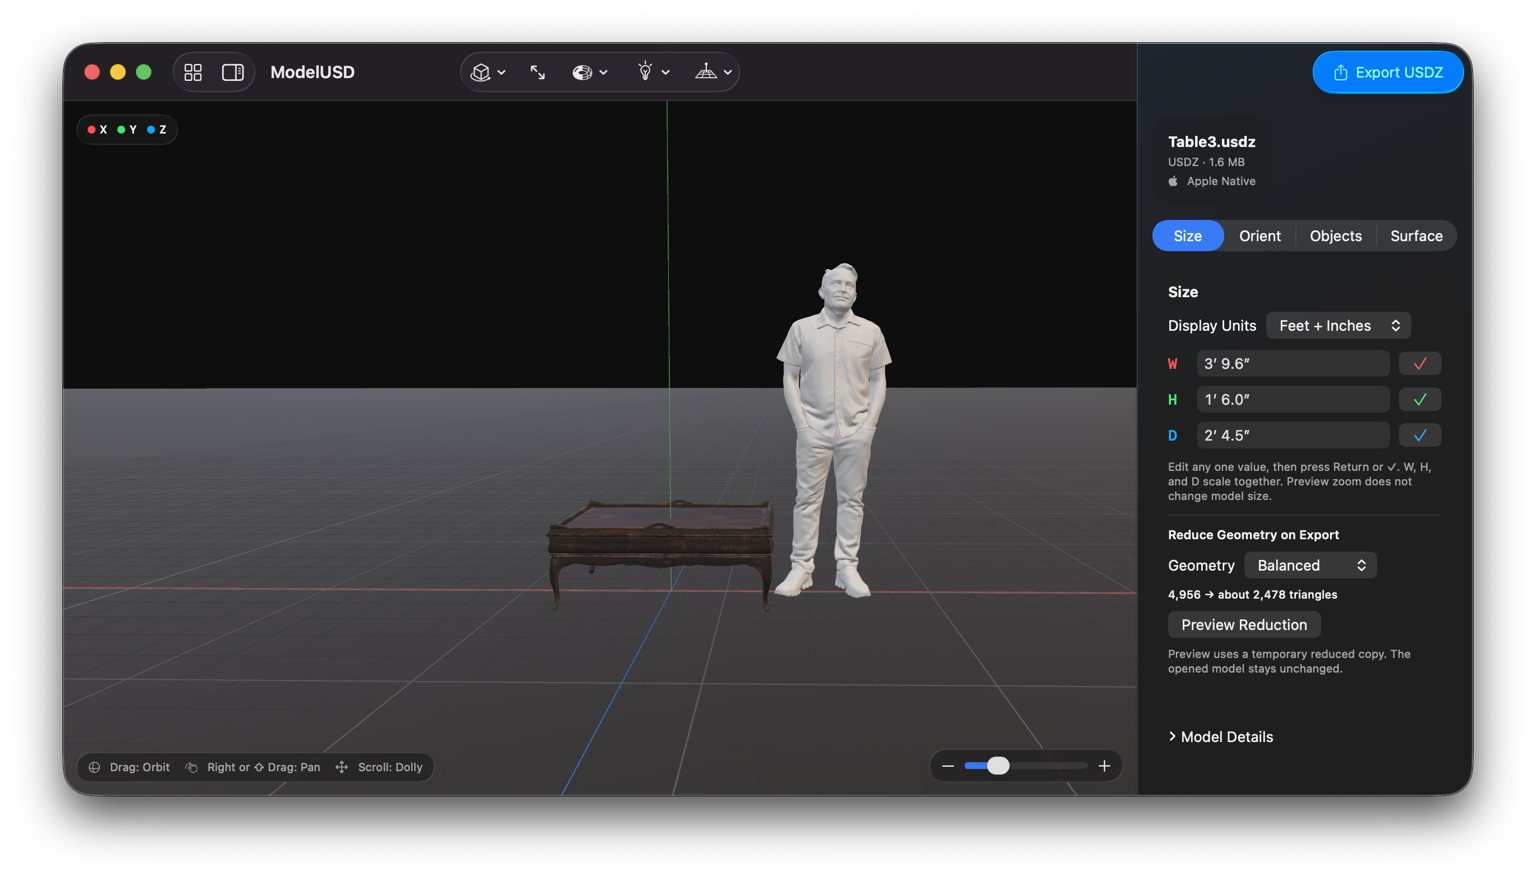The height and width of the screenshot is (879, 1536).
Task: Open the shading sphere display dropdown
Action: (x=590, y=72)
